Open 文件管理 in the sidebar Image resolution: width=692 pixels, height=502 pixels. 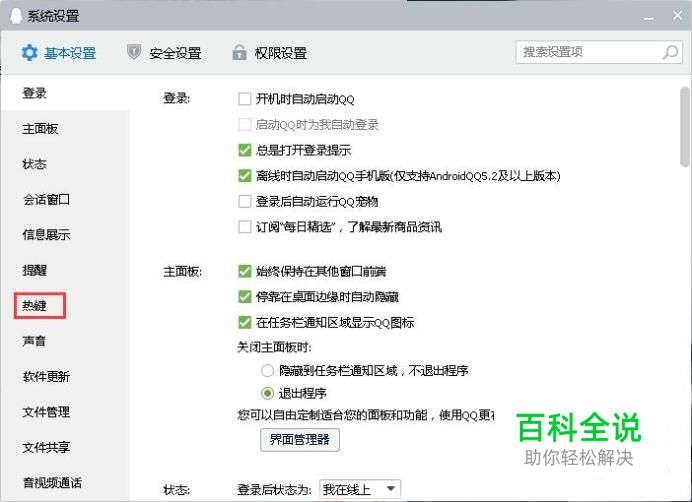[x=46, y=412]
